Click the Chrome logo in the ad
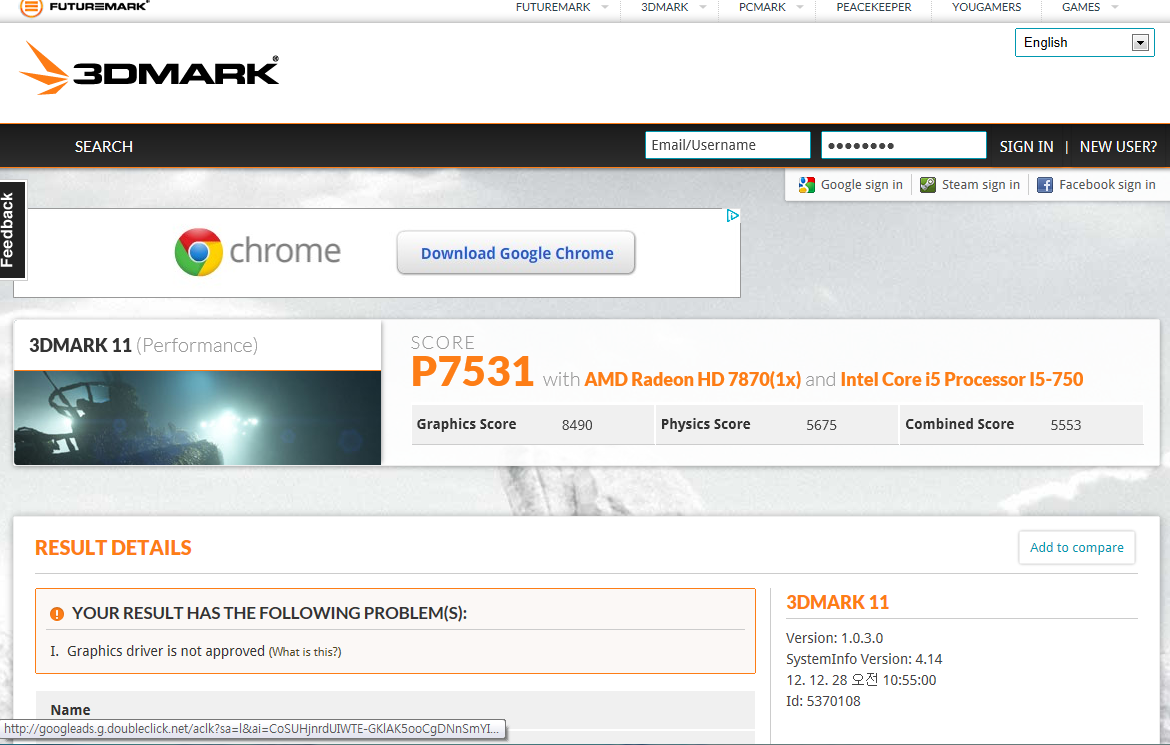Screen dimensions: 1170x745 (x=198, y=252)
